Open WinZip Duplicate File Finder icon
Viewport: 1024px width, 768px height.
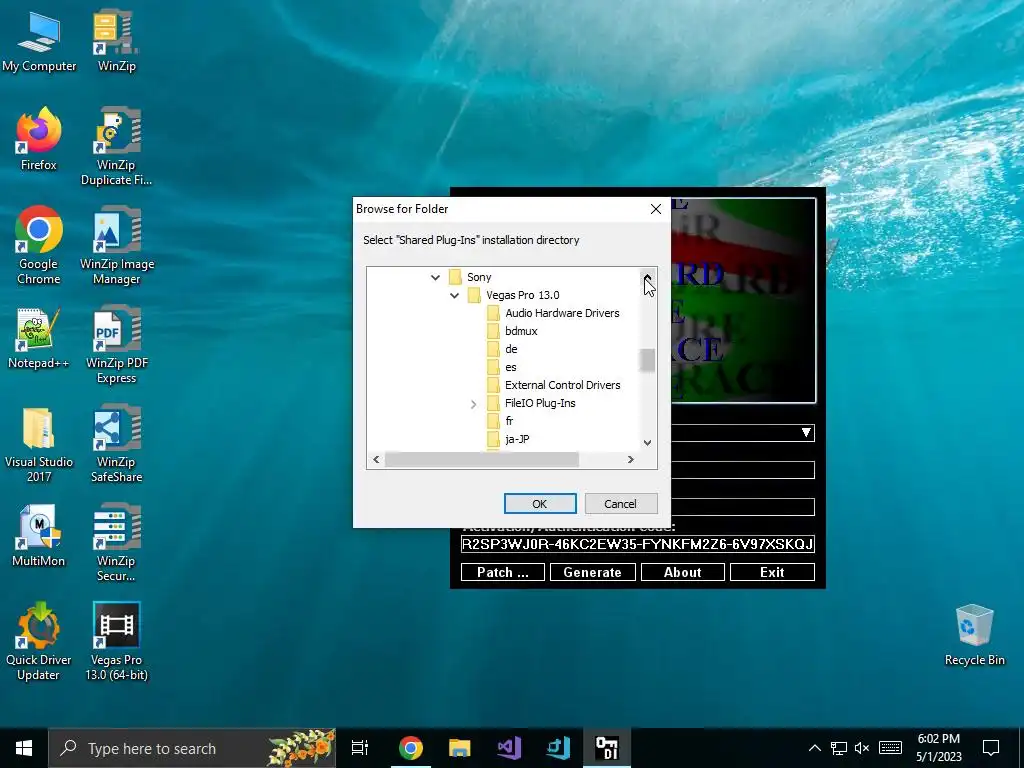click(x=116, y=146)
